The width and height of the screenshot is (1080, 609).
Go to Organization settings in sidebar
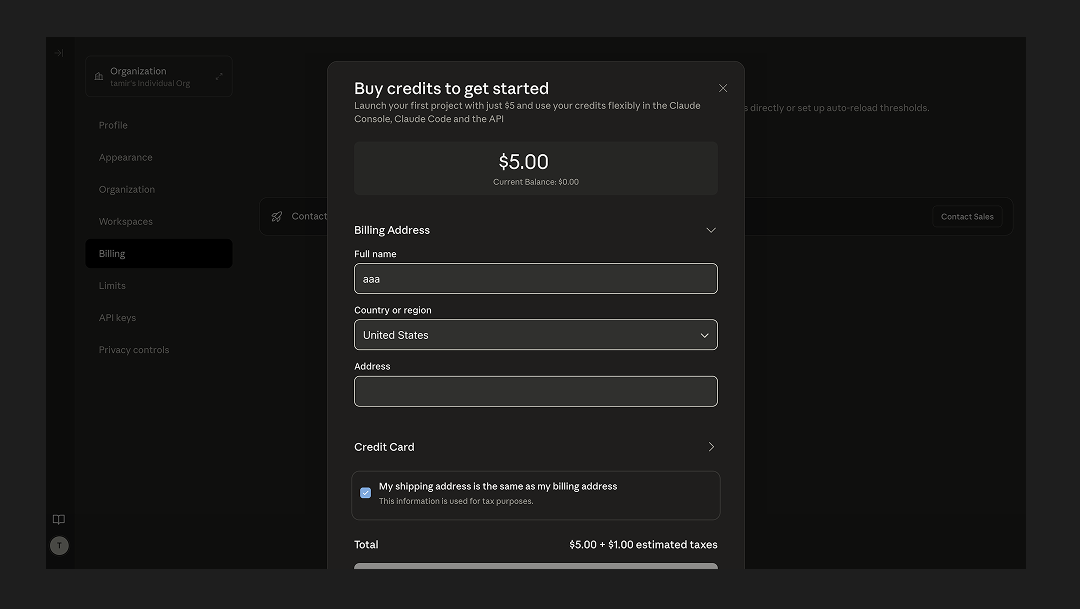point(127,189)
